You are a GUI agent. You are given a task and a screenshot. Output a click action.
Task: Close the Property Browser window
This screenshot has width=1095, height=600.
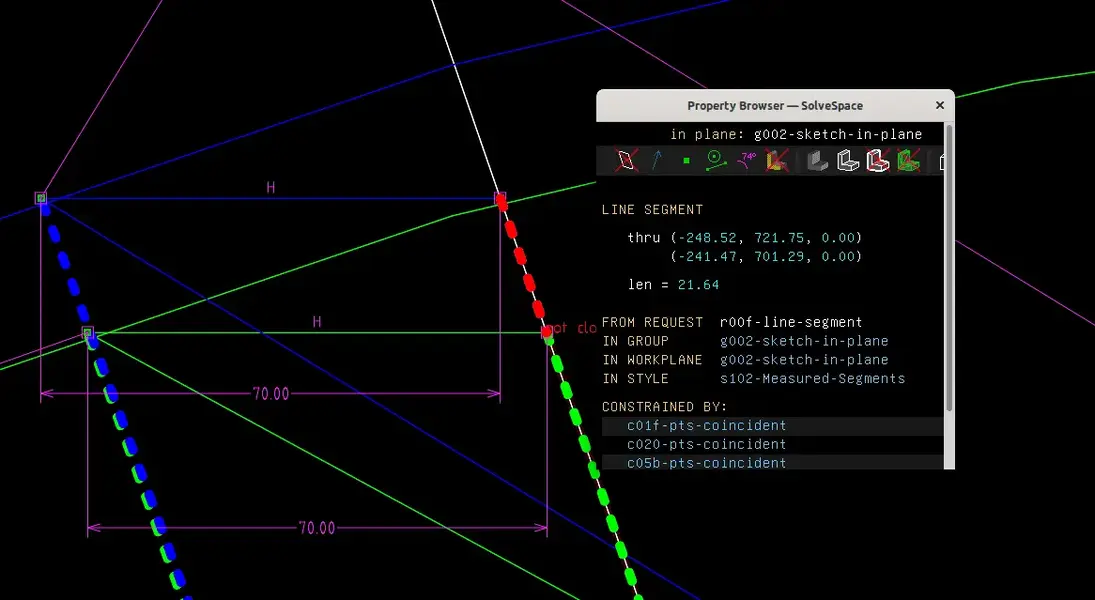tap(940, 105)
